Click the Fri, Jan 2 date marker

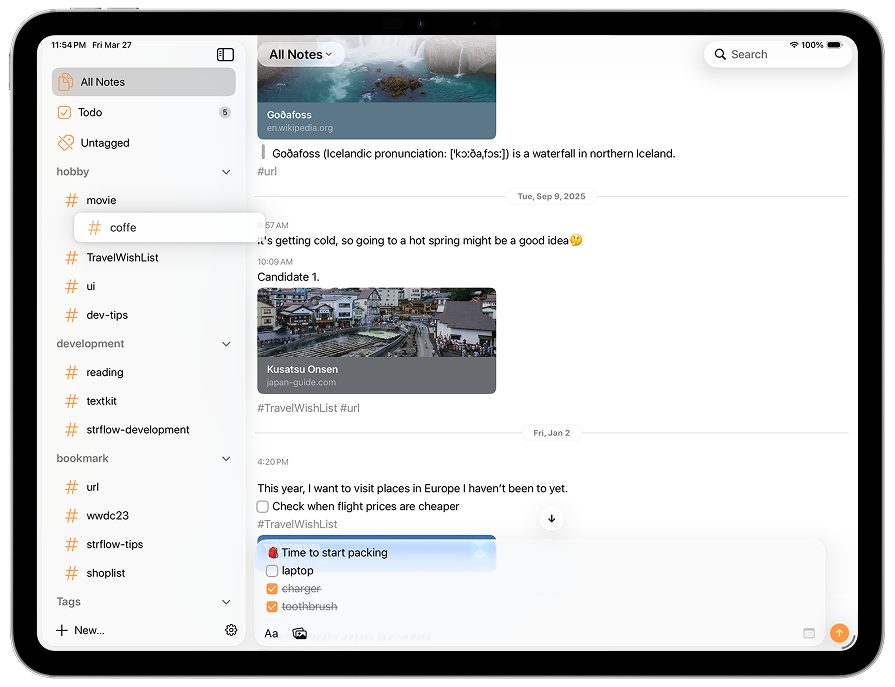pos(551,433)
